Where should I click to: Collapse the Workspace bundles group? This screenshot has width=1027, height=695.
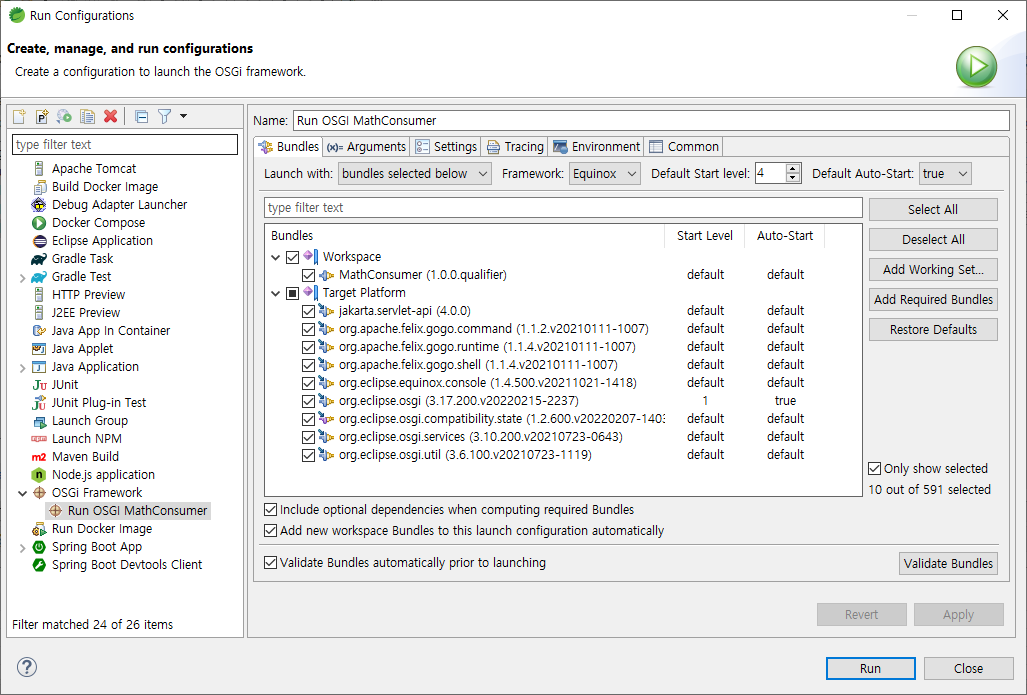[276, 257]
